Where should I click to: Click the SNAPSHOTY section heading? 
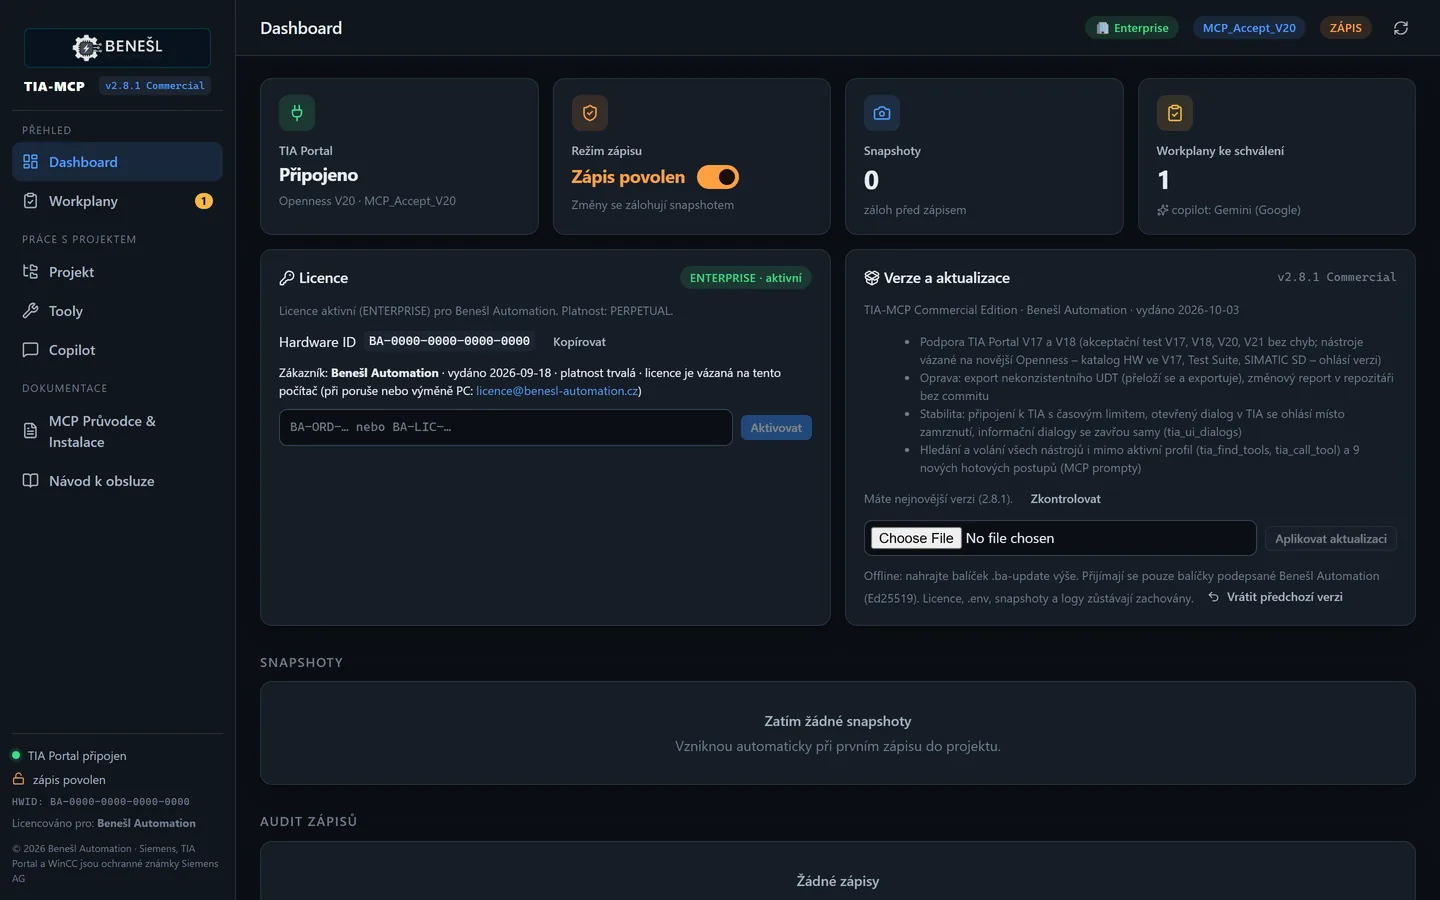pyautogui.click(x=302, y=663)
